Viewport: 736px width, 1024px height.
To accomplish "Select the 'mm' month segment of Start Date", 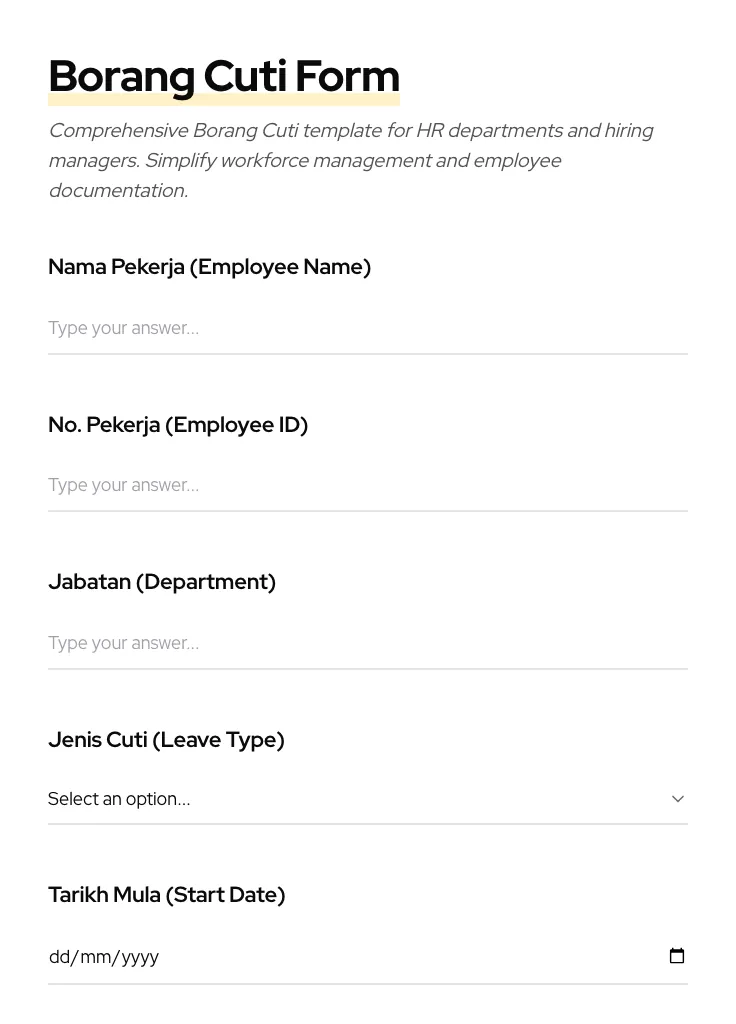I will pos(95,957).
